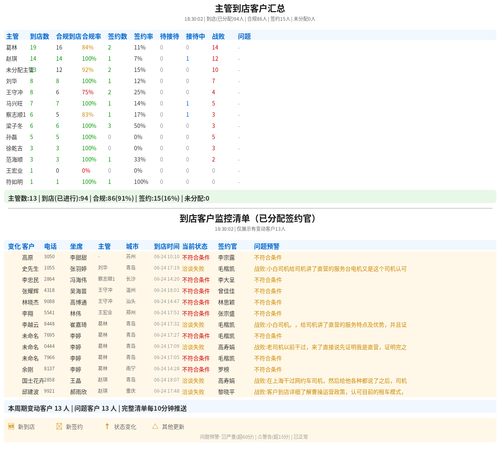Viewport: 500px width, 459px height.
Task: Select the 合规到店 column header
Action: point(69,36)
